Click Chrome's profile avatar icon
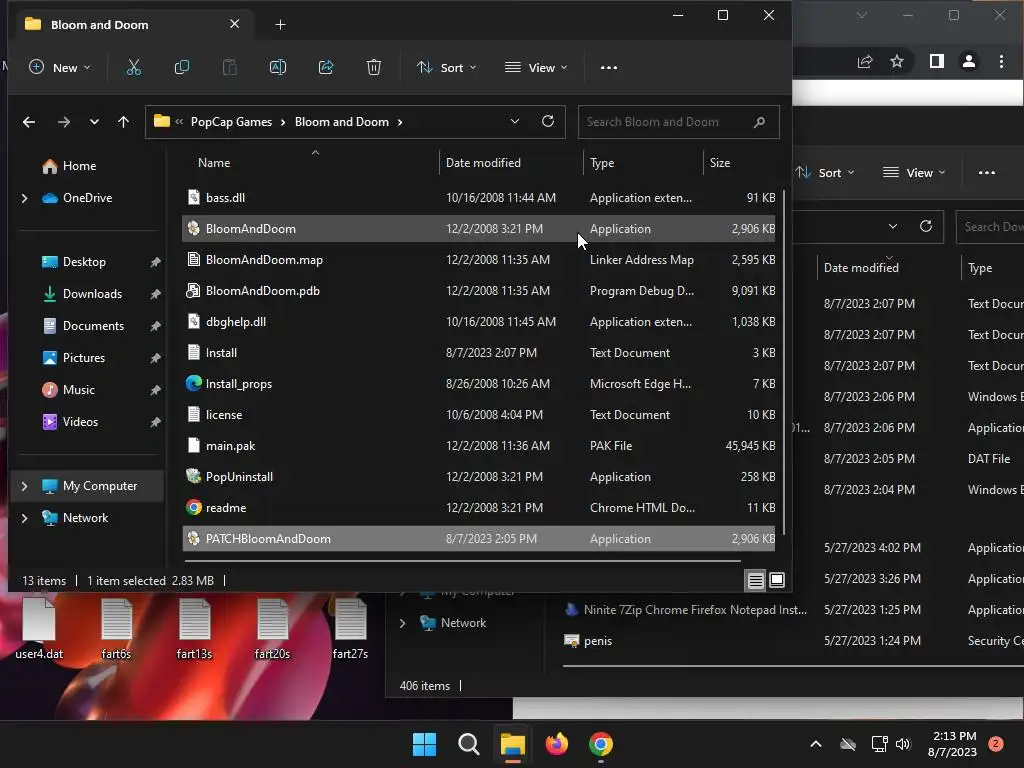Image resolution: width=1024 pixels, height=768 pixels. (x=968, y=61)
